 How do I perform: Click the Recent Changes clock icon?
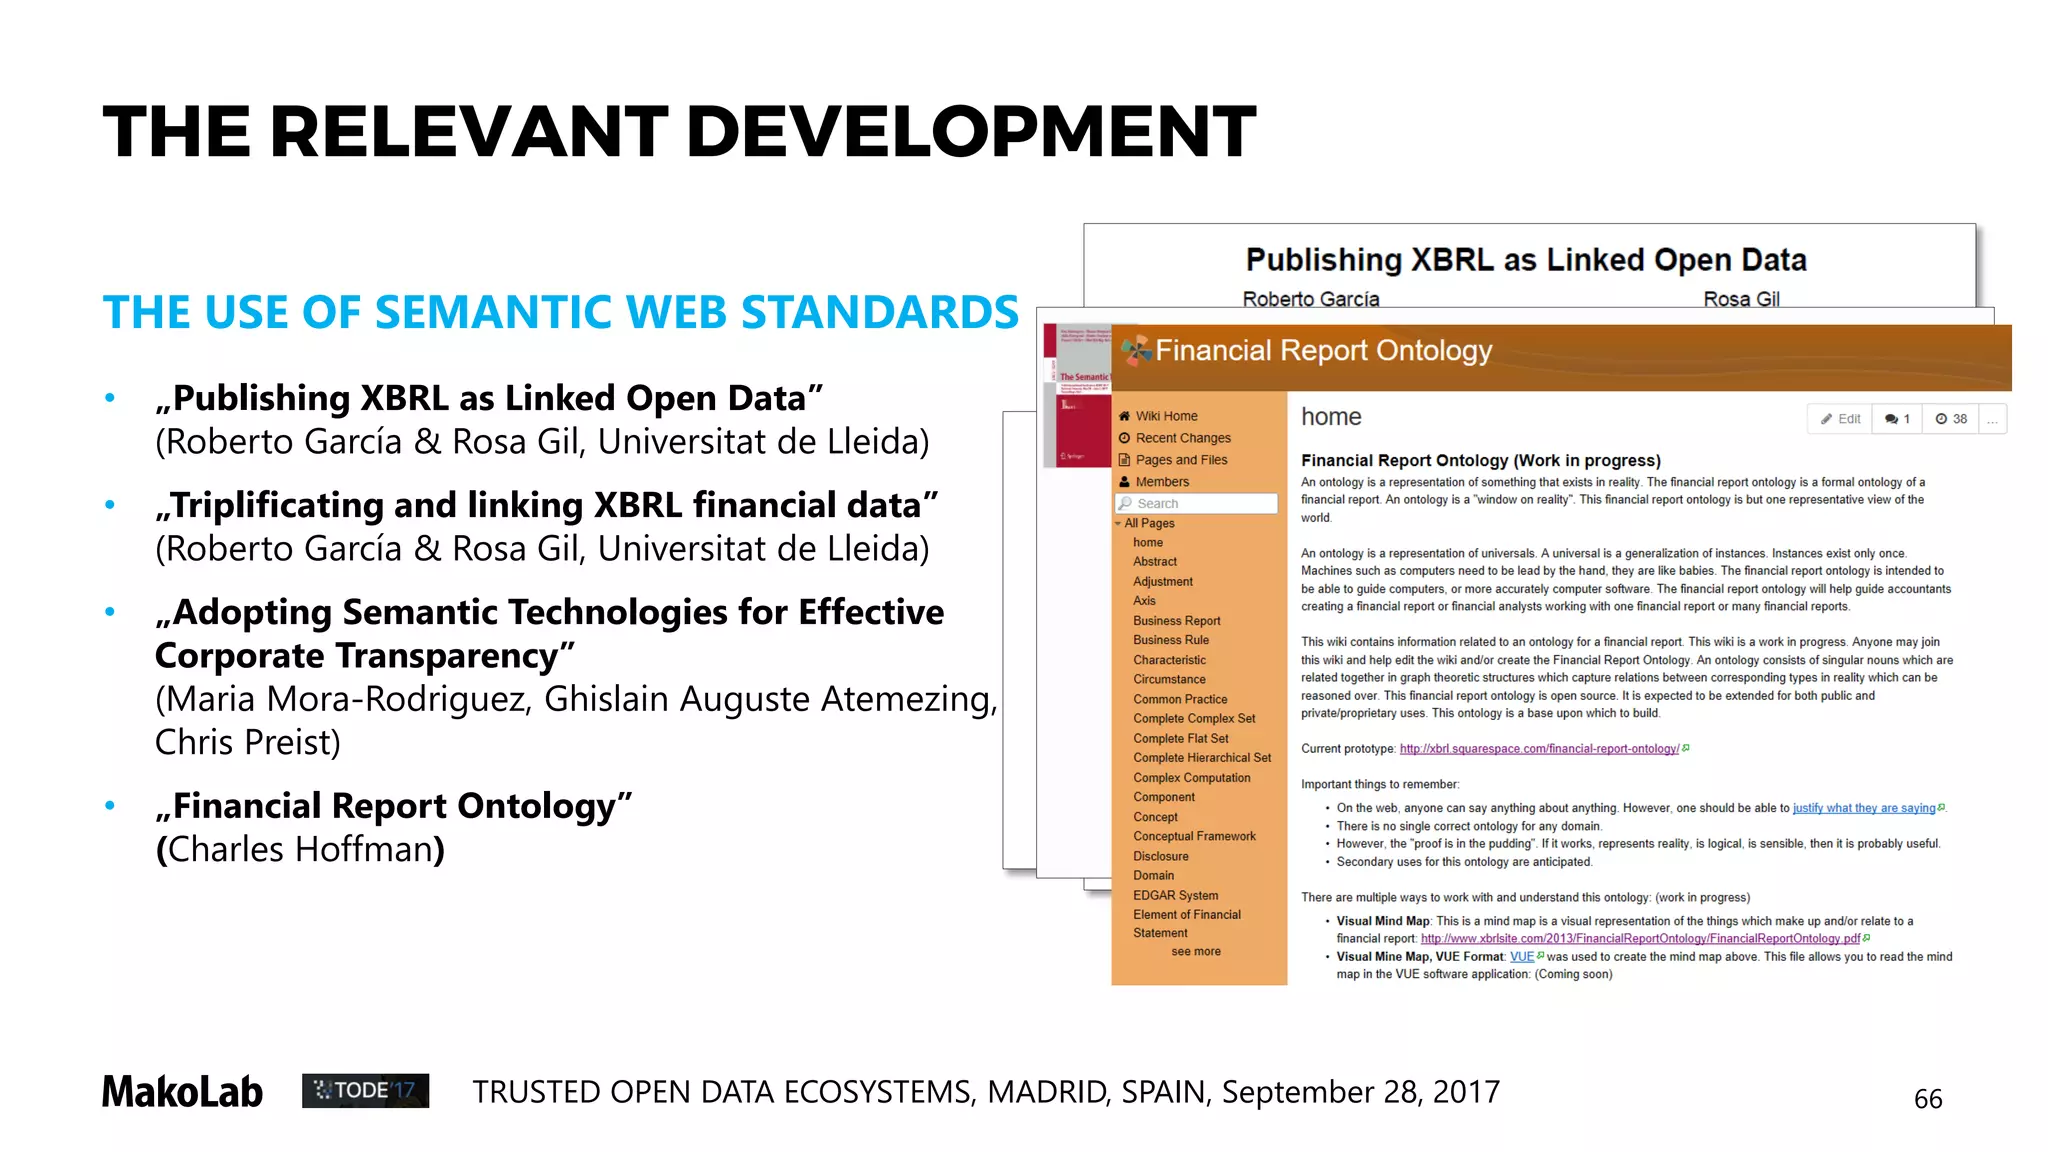point(1124,438)
